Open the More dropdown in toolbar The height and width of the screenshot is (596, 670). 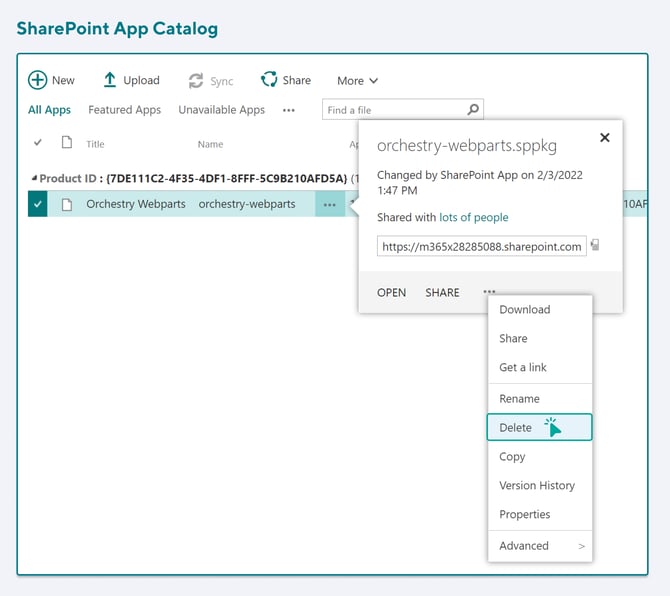[x=357, y=81]
